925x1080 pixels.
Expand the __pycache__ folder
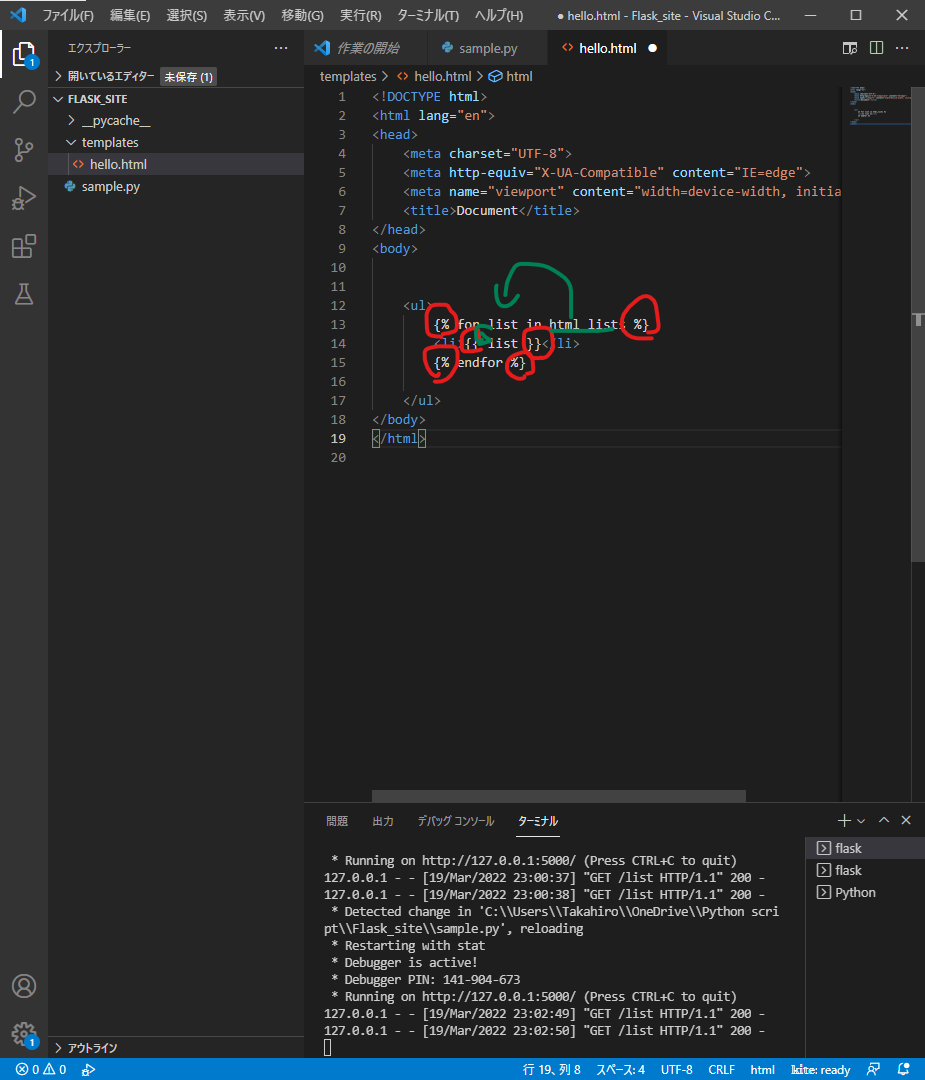pos(118,119)
